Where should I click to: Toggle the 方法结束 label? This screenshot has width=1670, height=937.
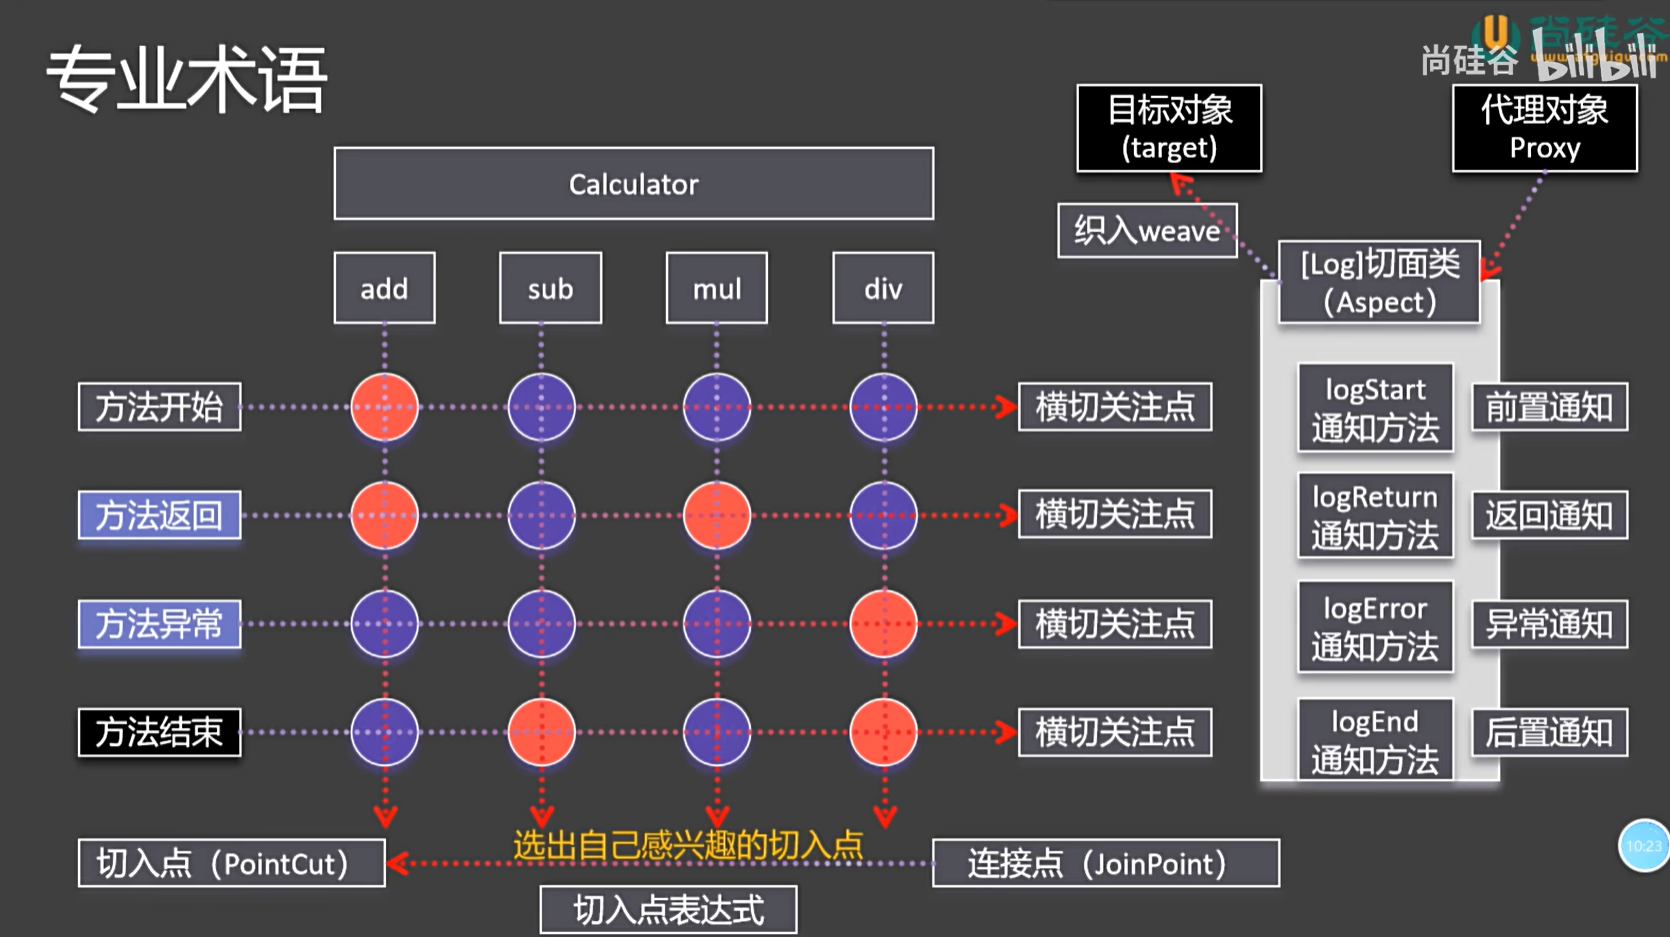click(159, 733)
